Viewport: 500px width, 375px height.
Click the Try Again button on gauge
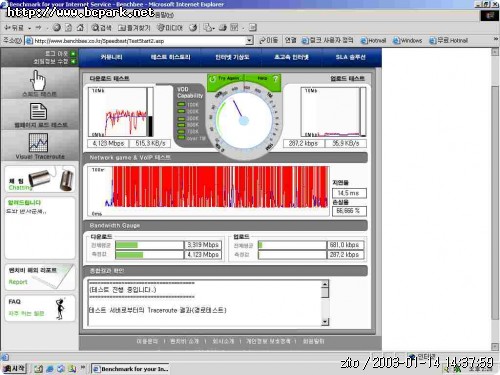pos(226,79)
